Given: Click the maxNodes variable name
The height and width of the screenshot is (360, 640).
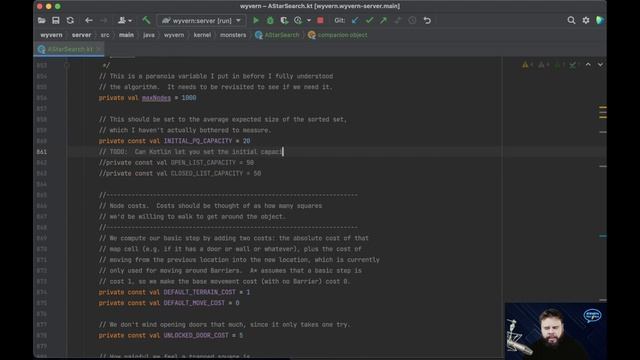Looking at the screenshot, I should [x=156, y=98].
